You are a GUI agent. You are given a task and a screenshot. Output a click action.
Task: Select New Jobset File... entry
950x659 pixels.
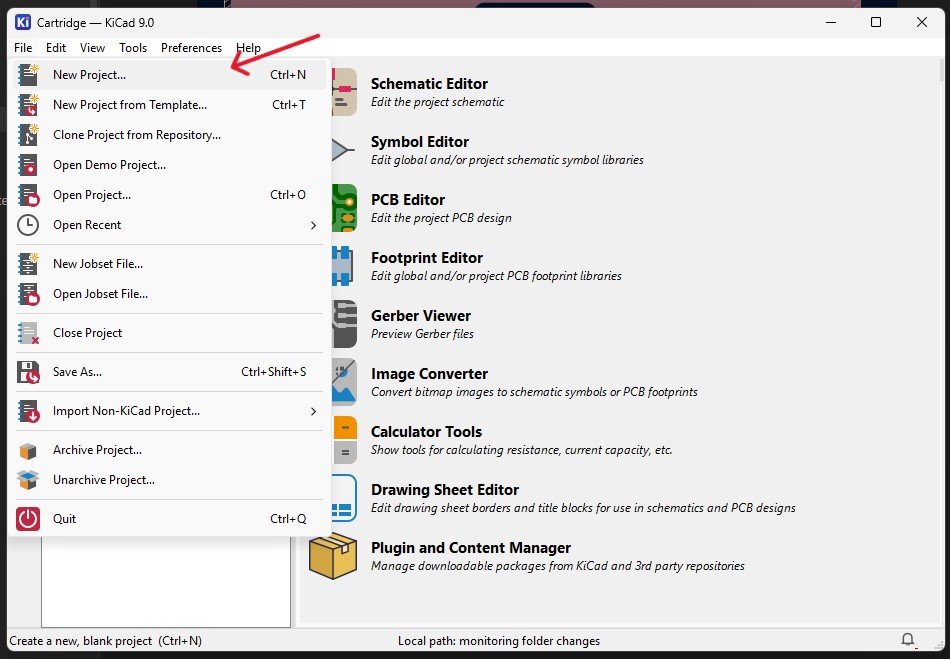169,263
